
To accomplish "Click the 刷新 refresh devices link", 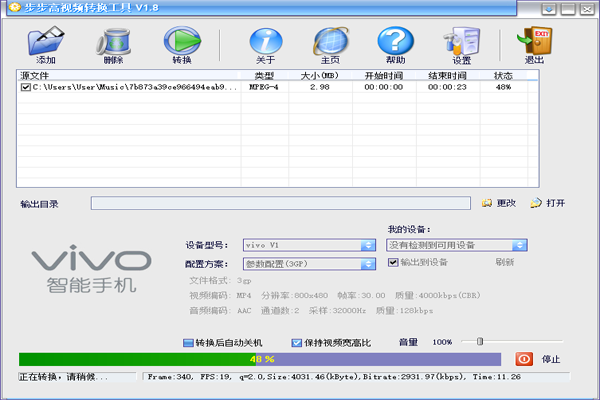I will (x=505, y=262).
